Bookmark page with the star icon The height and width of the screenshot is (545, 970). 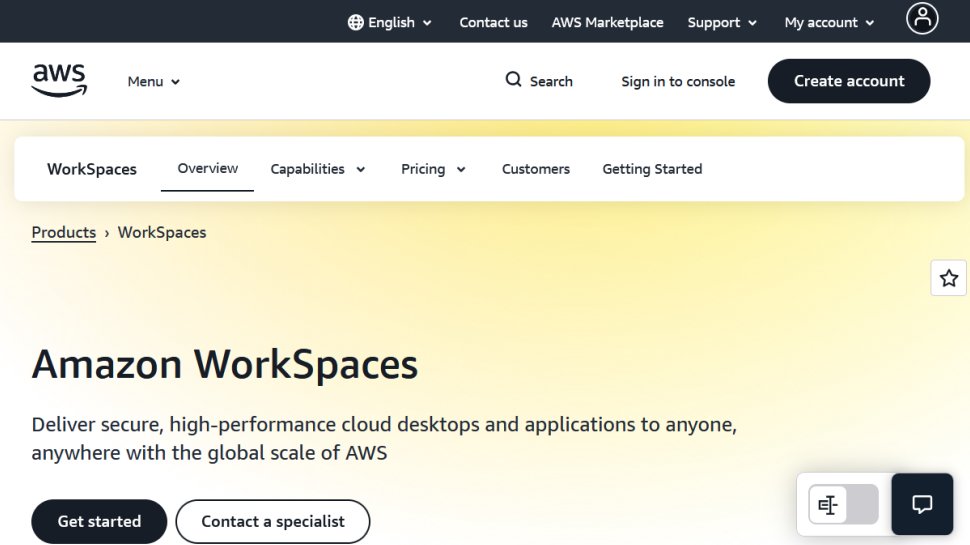(x=948, y=278)
